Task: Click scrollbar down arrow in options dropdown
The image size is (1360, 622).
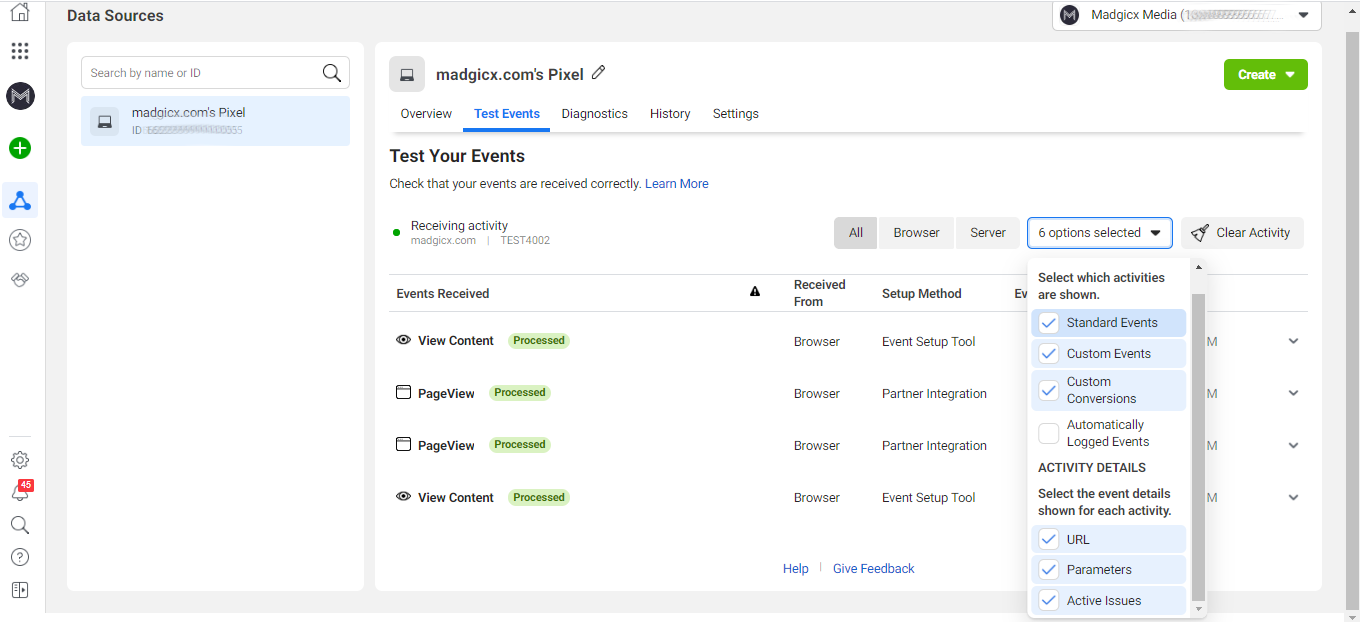Action: click(1199, 609)
